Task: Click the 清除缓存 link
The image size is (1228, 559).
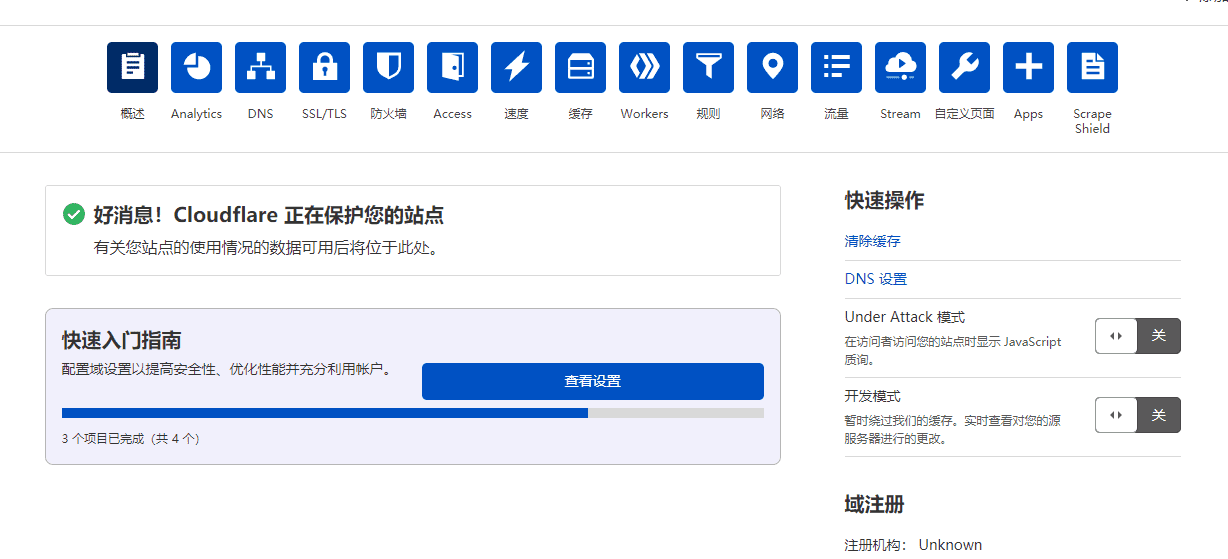Action: [872, 241]
